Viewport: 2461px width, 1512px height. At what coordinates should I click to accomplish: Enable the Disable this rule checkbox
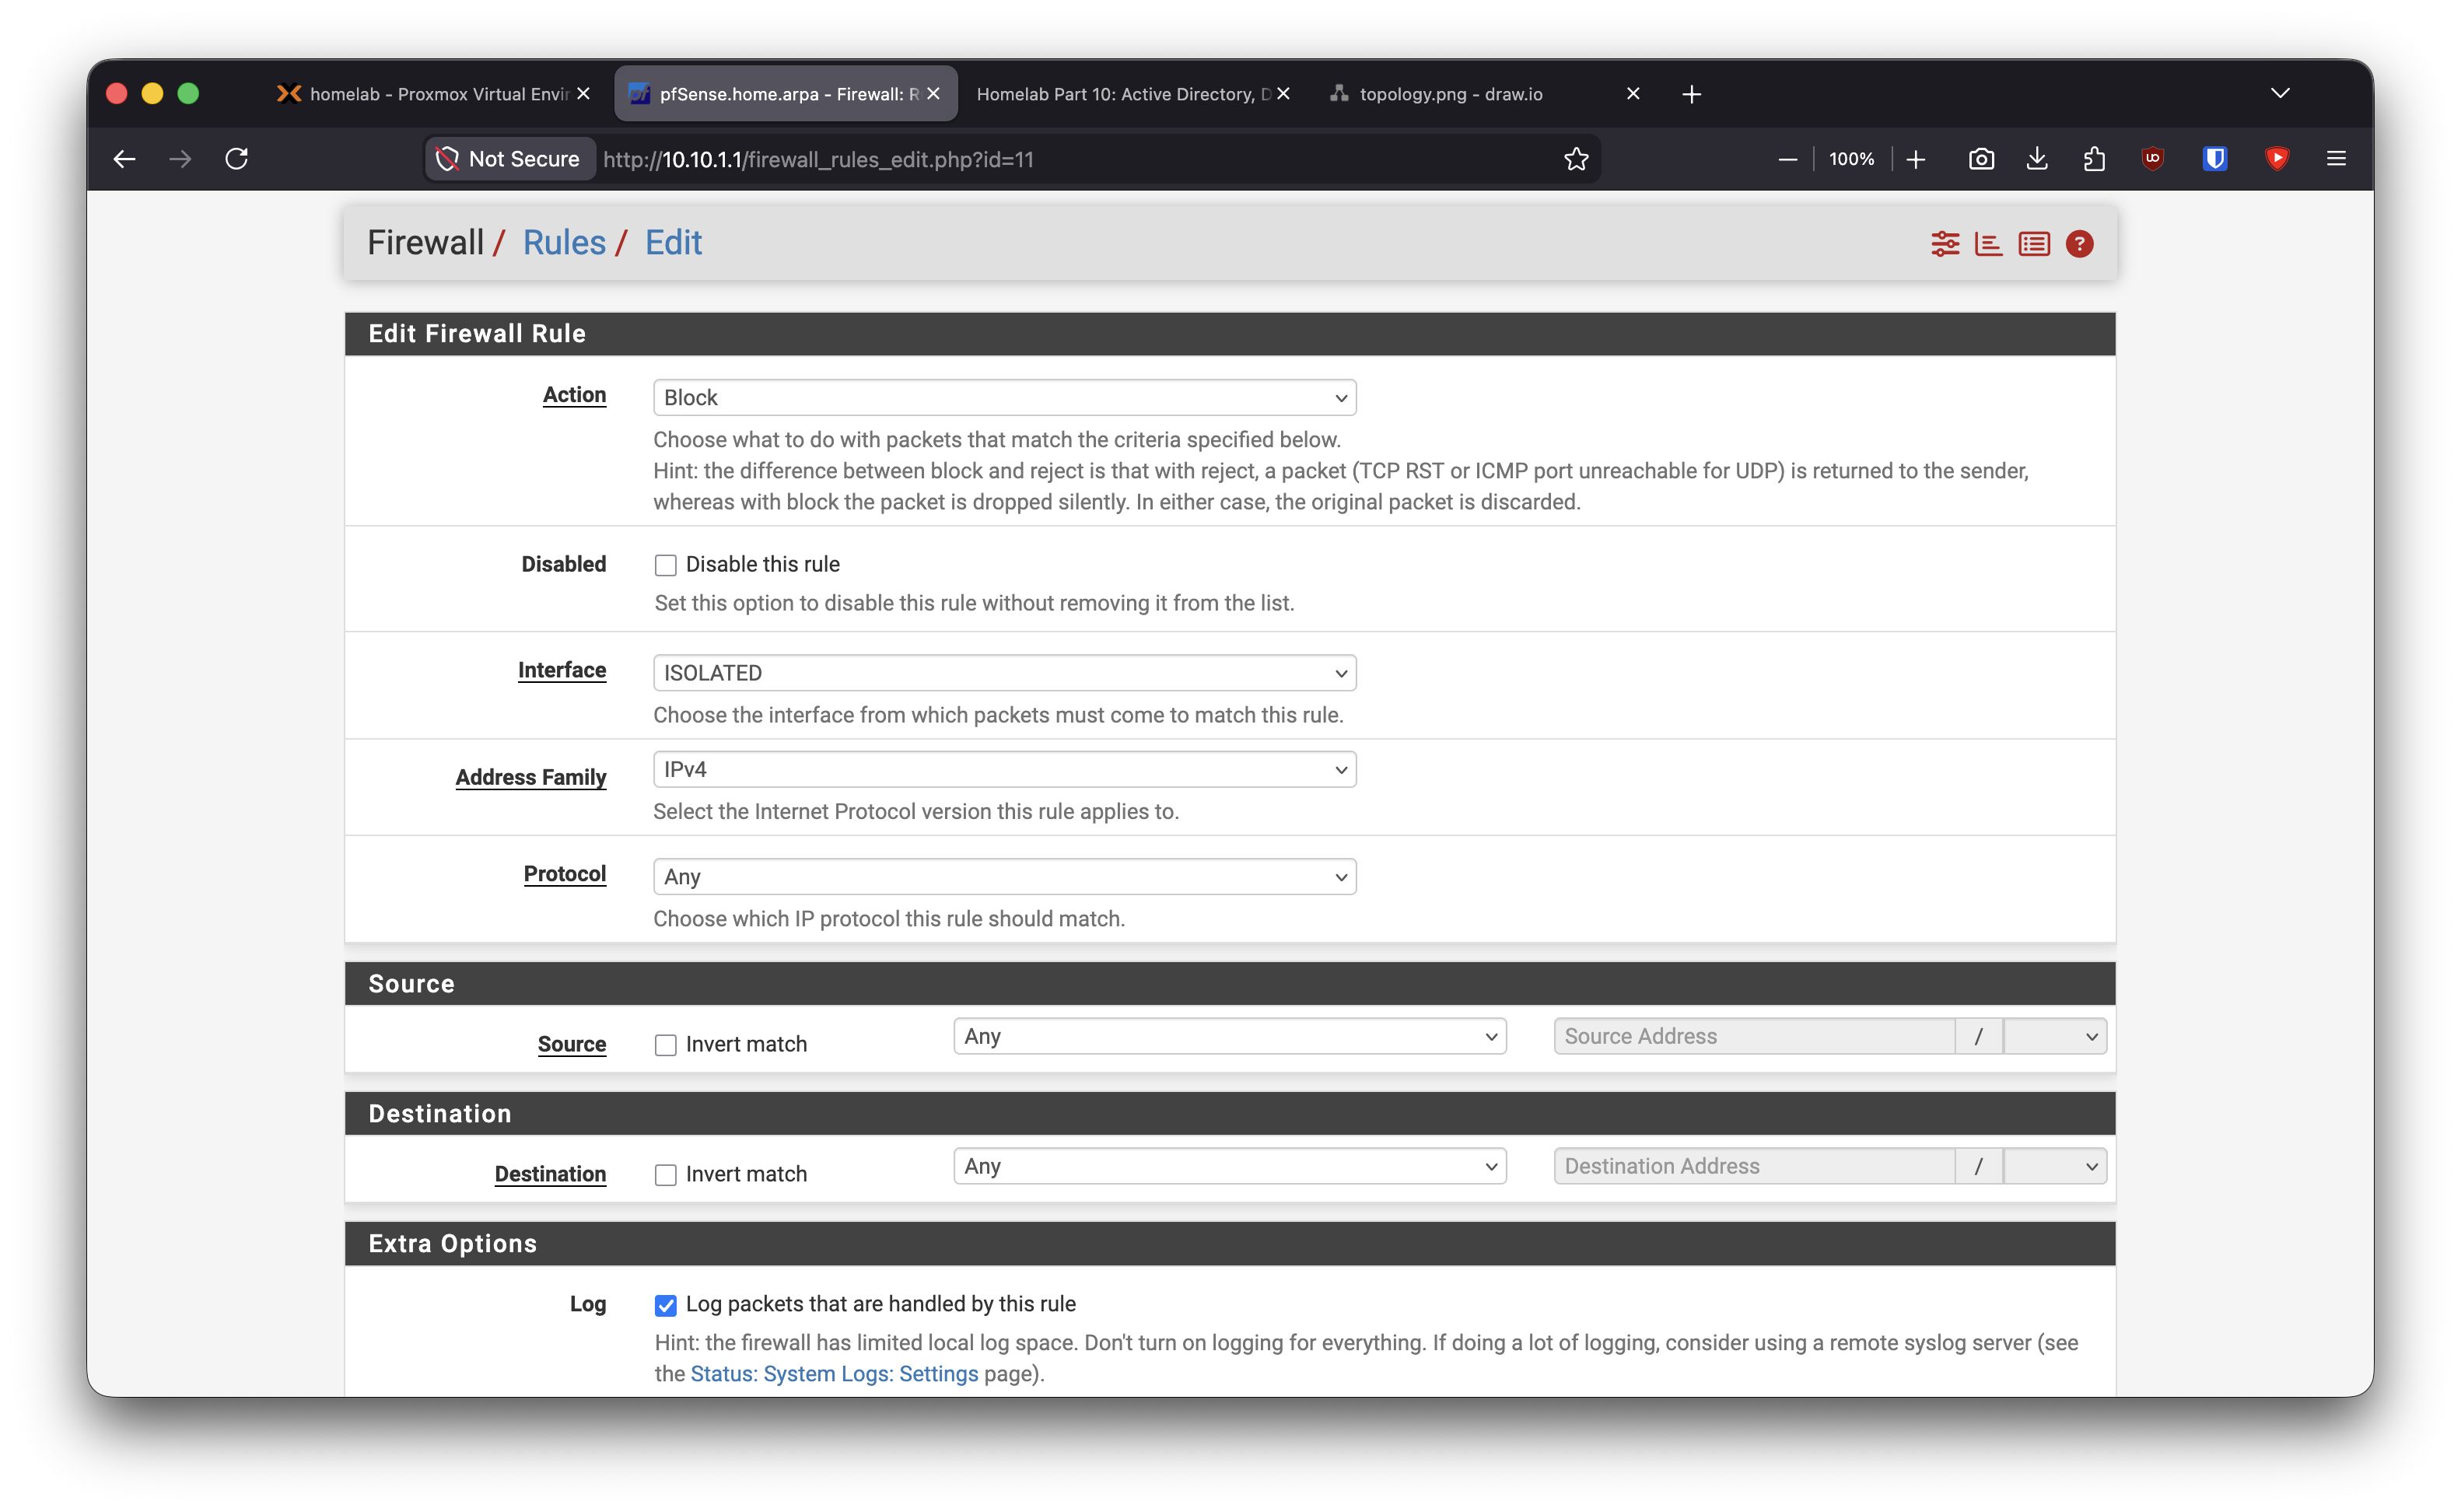[665, 565]
